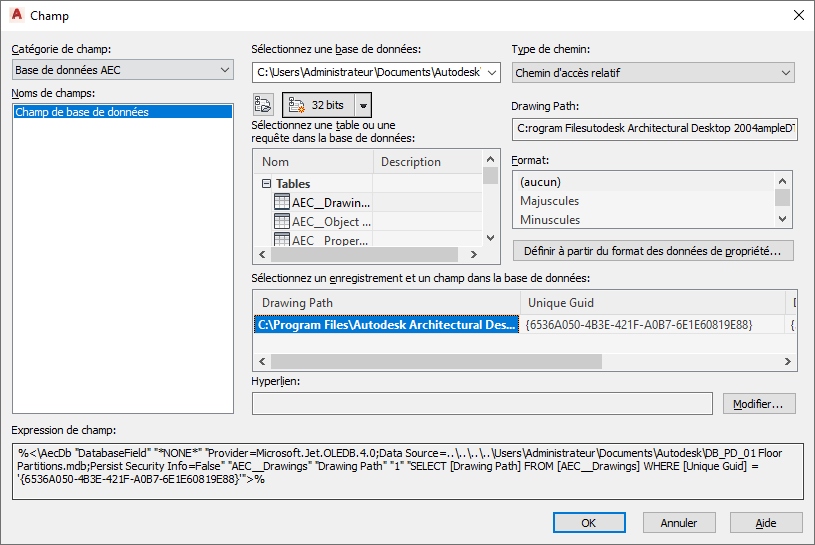
Task: Select the AEC__Object table icon
Action: 282,221
